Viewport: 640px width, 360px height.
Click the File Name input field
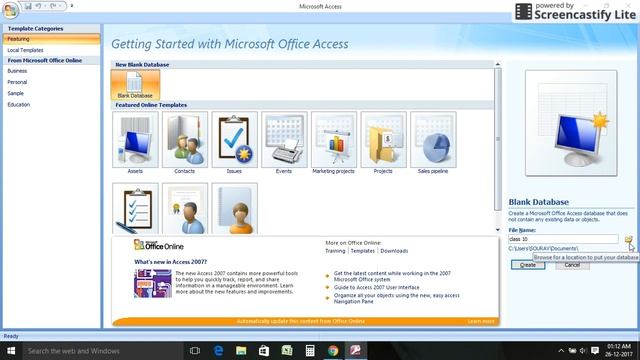click(x=563, y=239)
